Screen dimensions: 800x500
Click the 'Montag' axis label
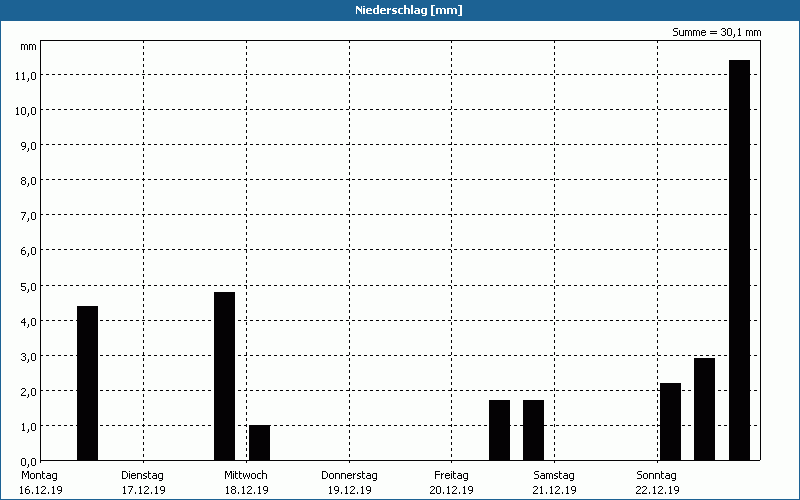39,475
